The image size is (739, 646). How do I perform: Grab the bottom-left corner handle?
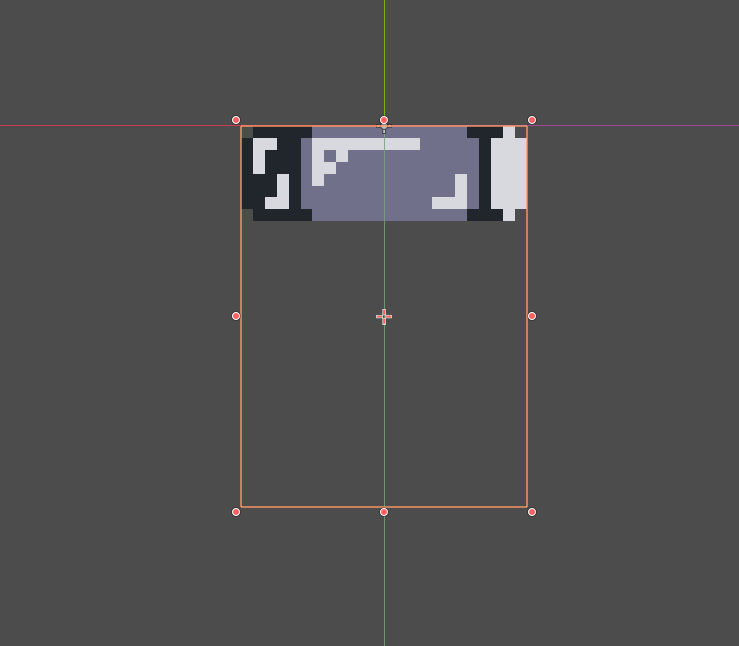pos(236,512)
